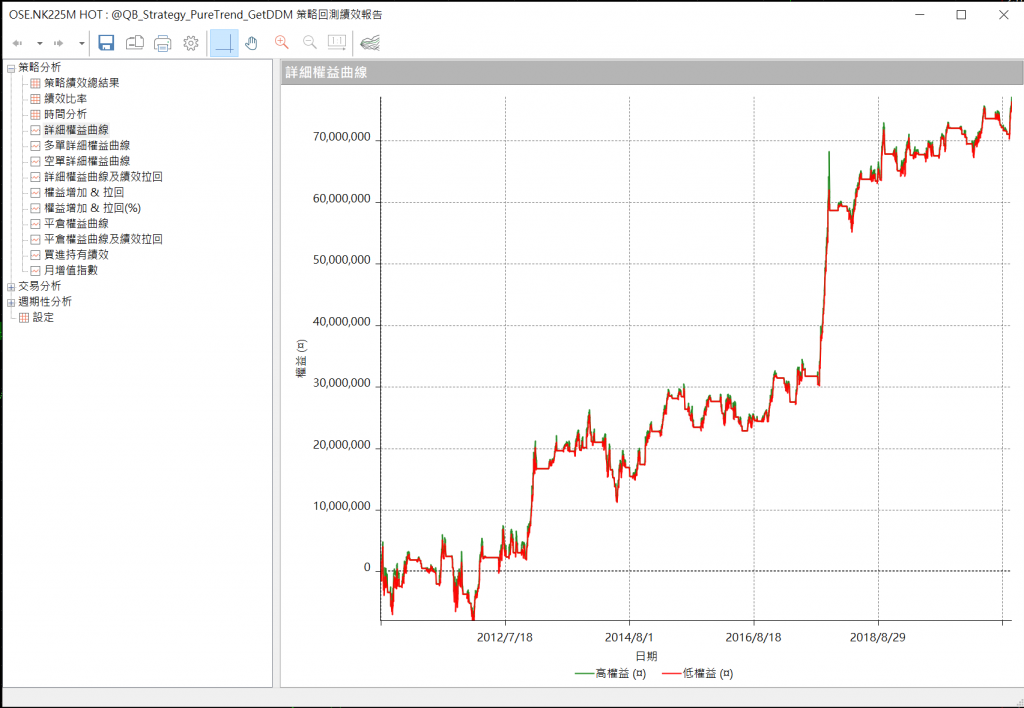Click the page setup icon beside save
The width and height of the screenshot is (1024, 708).
click(x=135, y=43)
